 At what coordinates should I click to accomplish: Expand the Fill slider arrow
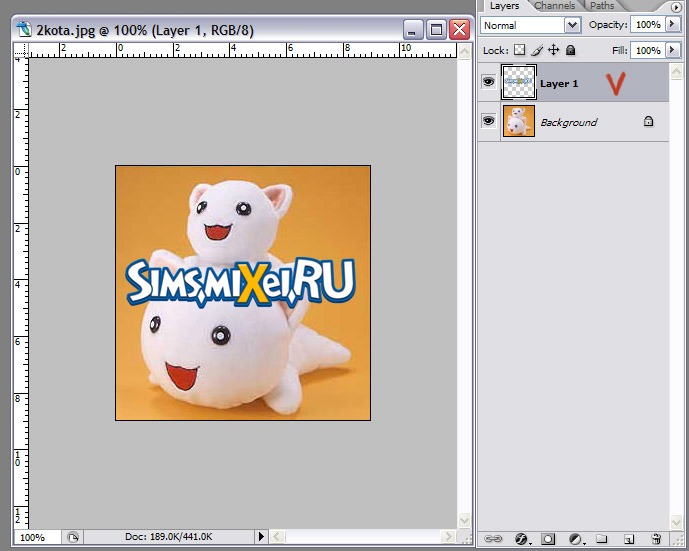pyautogui.click(x=671, y=50)
